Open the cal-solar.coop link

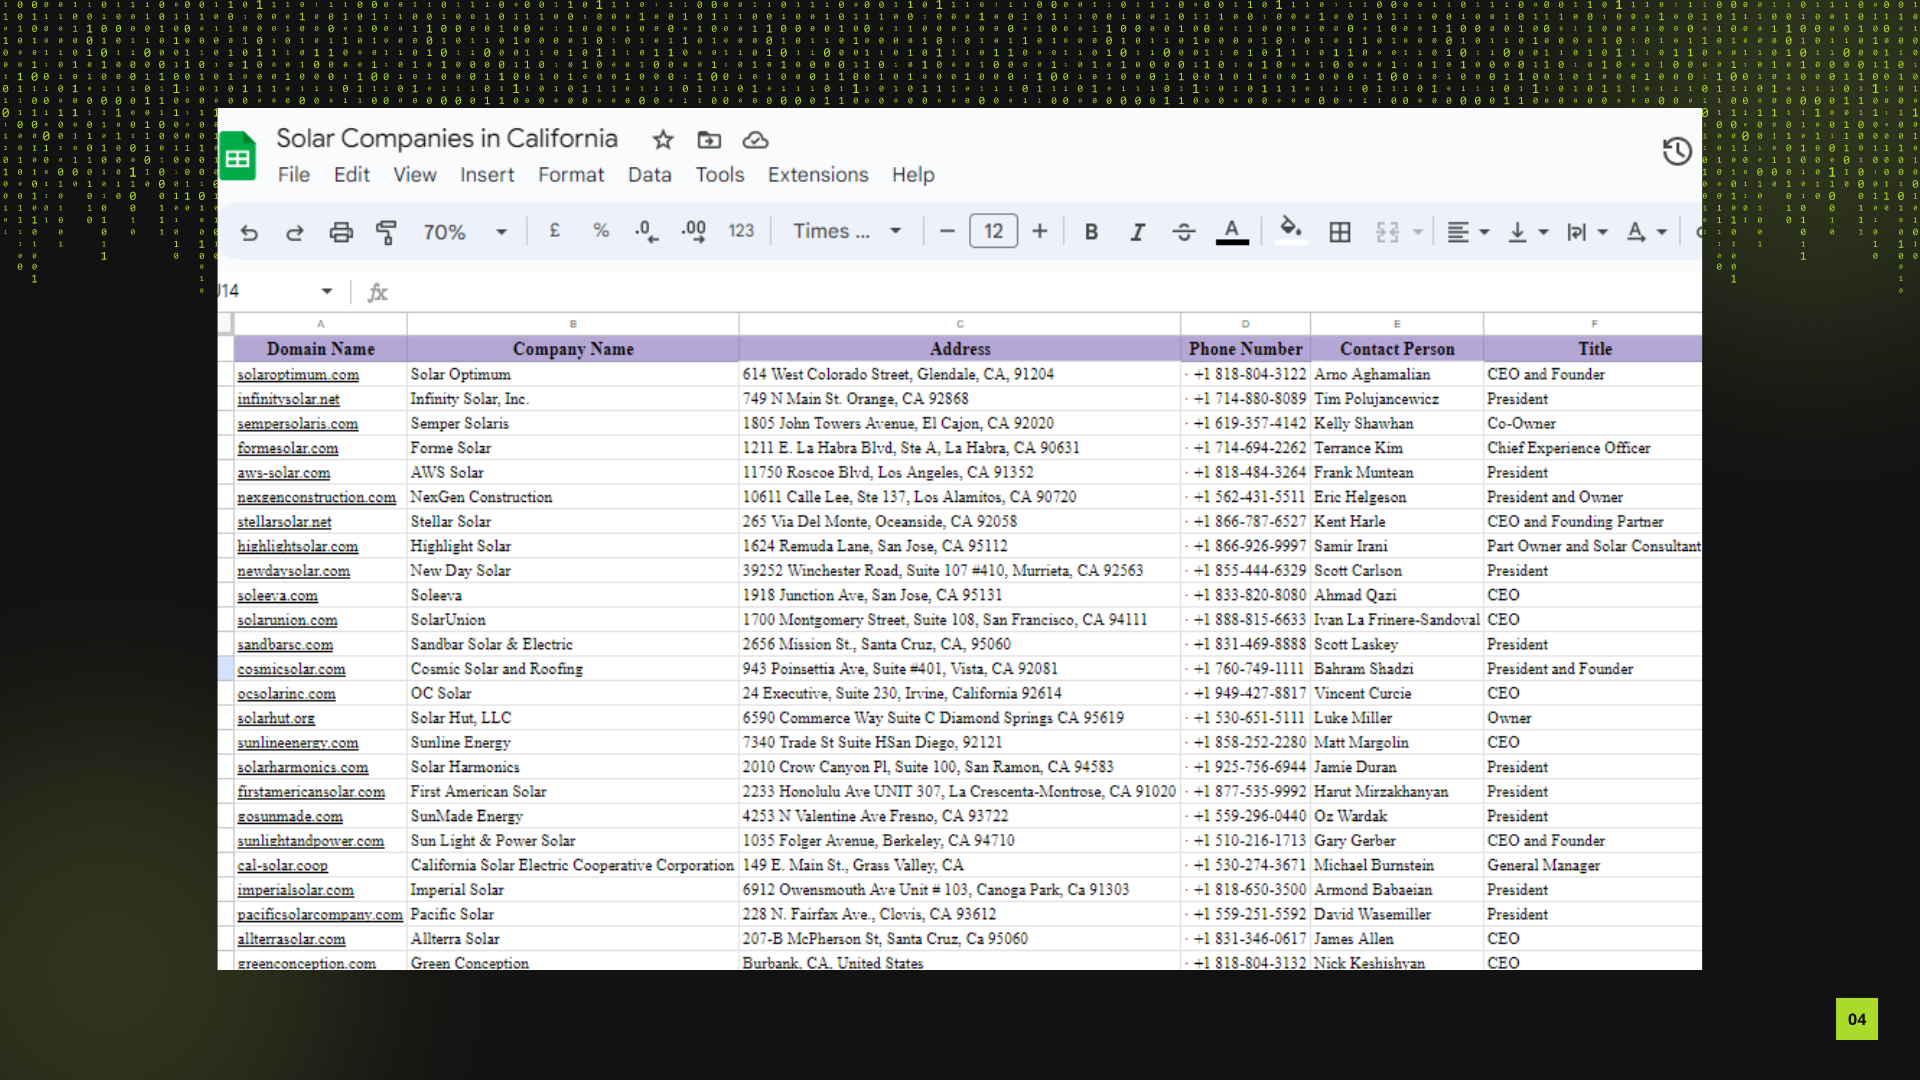[x=282, y=866]
